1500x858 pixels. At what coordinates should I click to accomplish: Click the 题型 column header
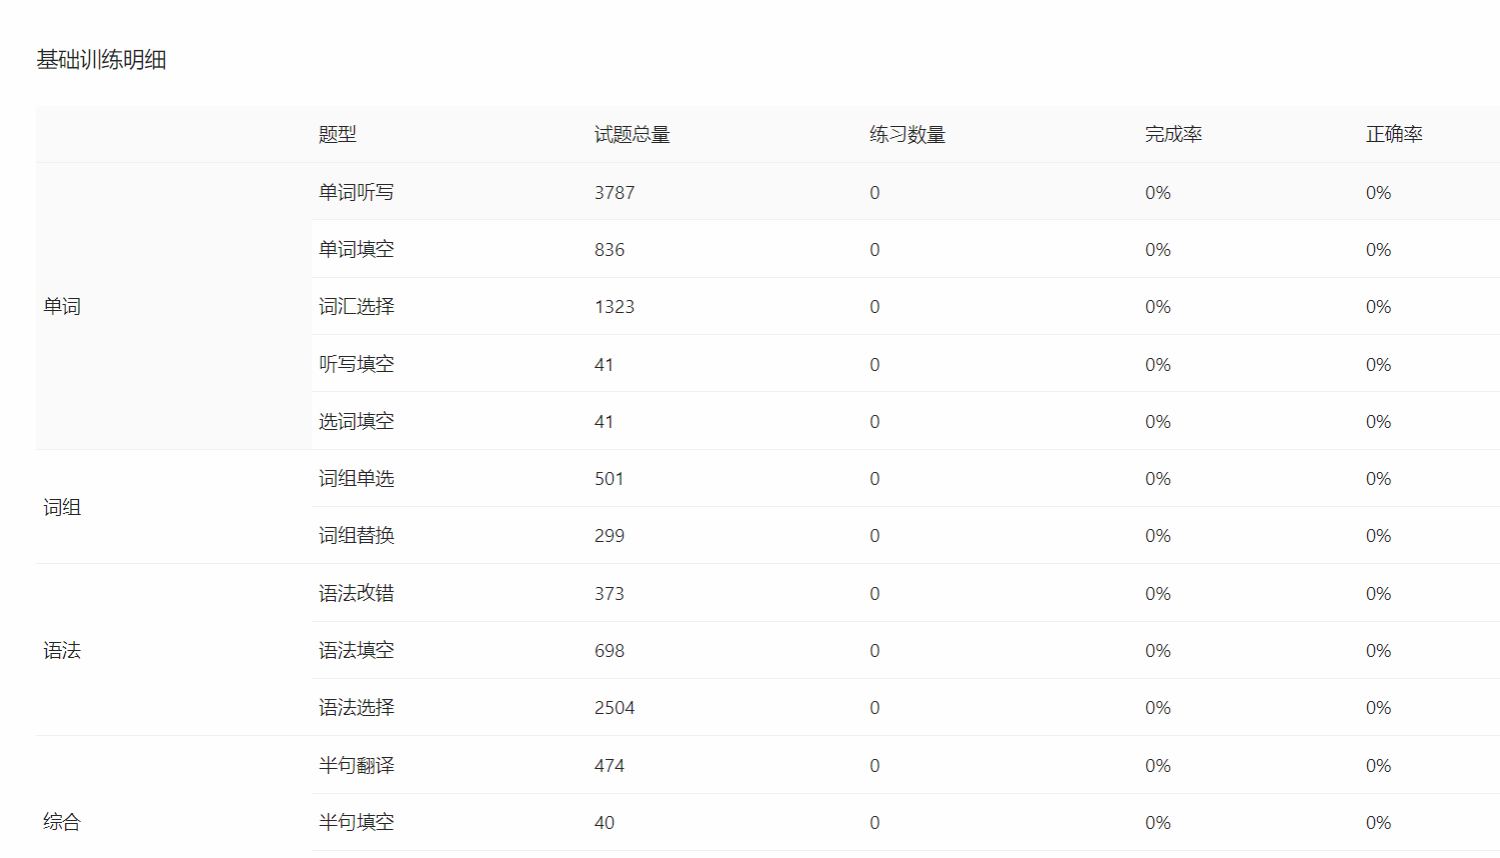coord(337,134)
